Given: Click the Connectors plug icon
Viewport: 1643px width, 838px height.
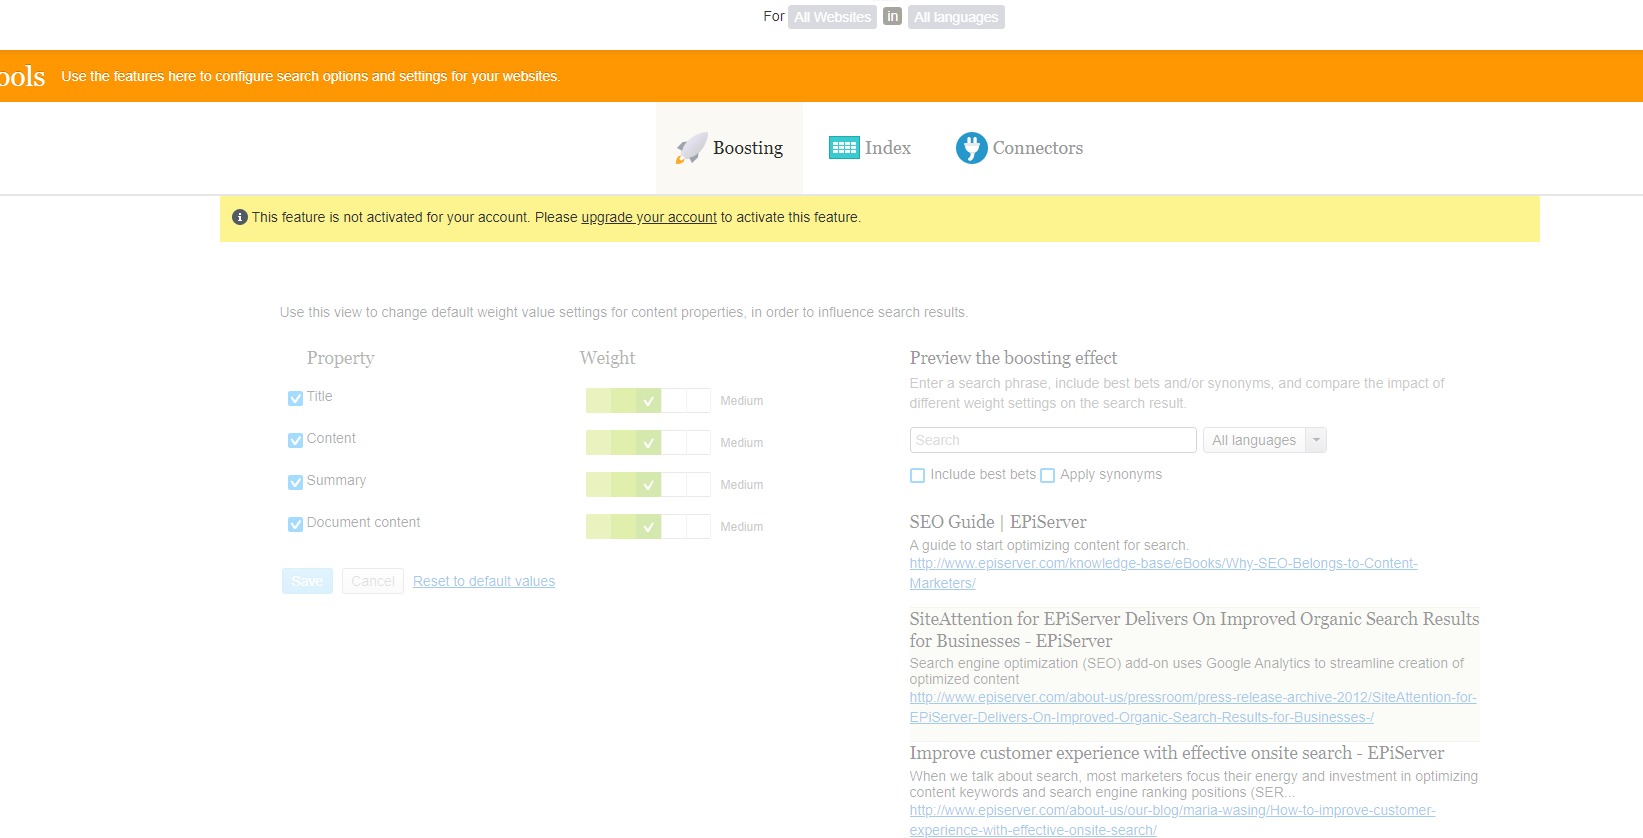Looking at the screenshot, I should pyautogui.click(x=971, y=148).
